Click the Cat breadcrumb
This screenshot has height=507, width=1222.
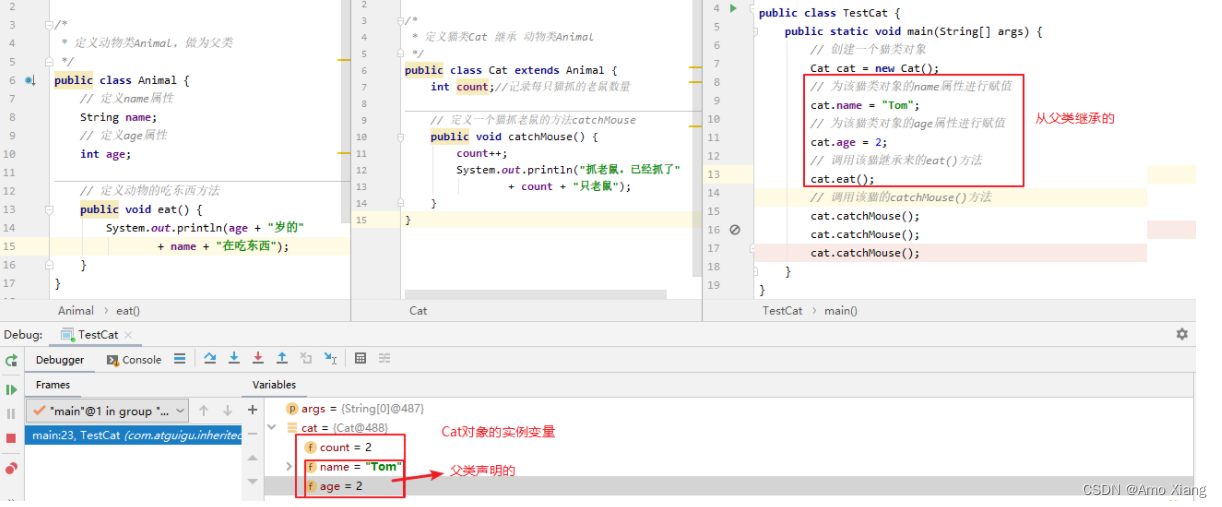click(418, 311)
